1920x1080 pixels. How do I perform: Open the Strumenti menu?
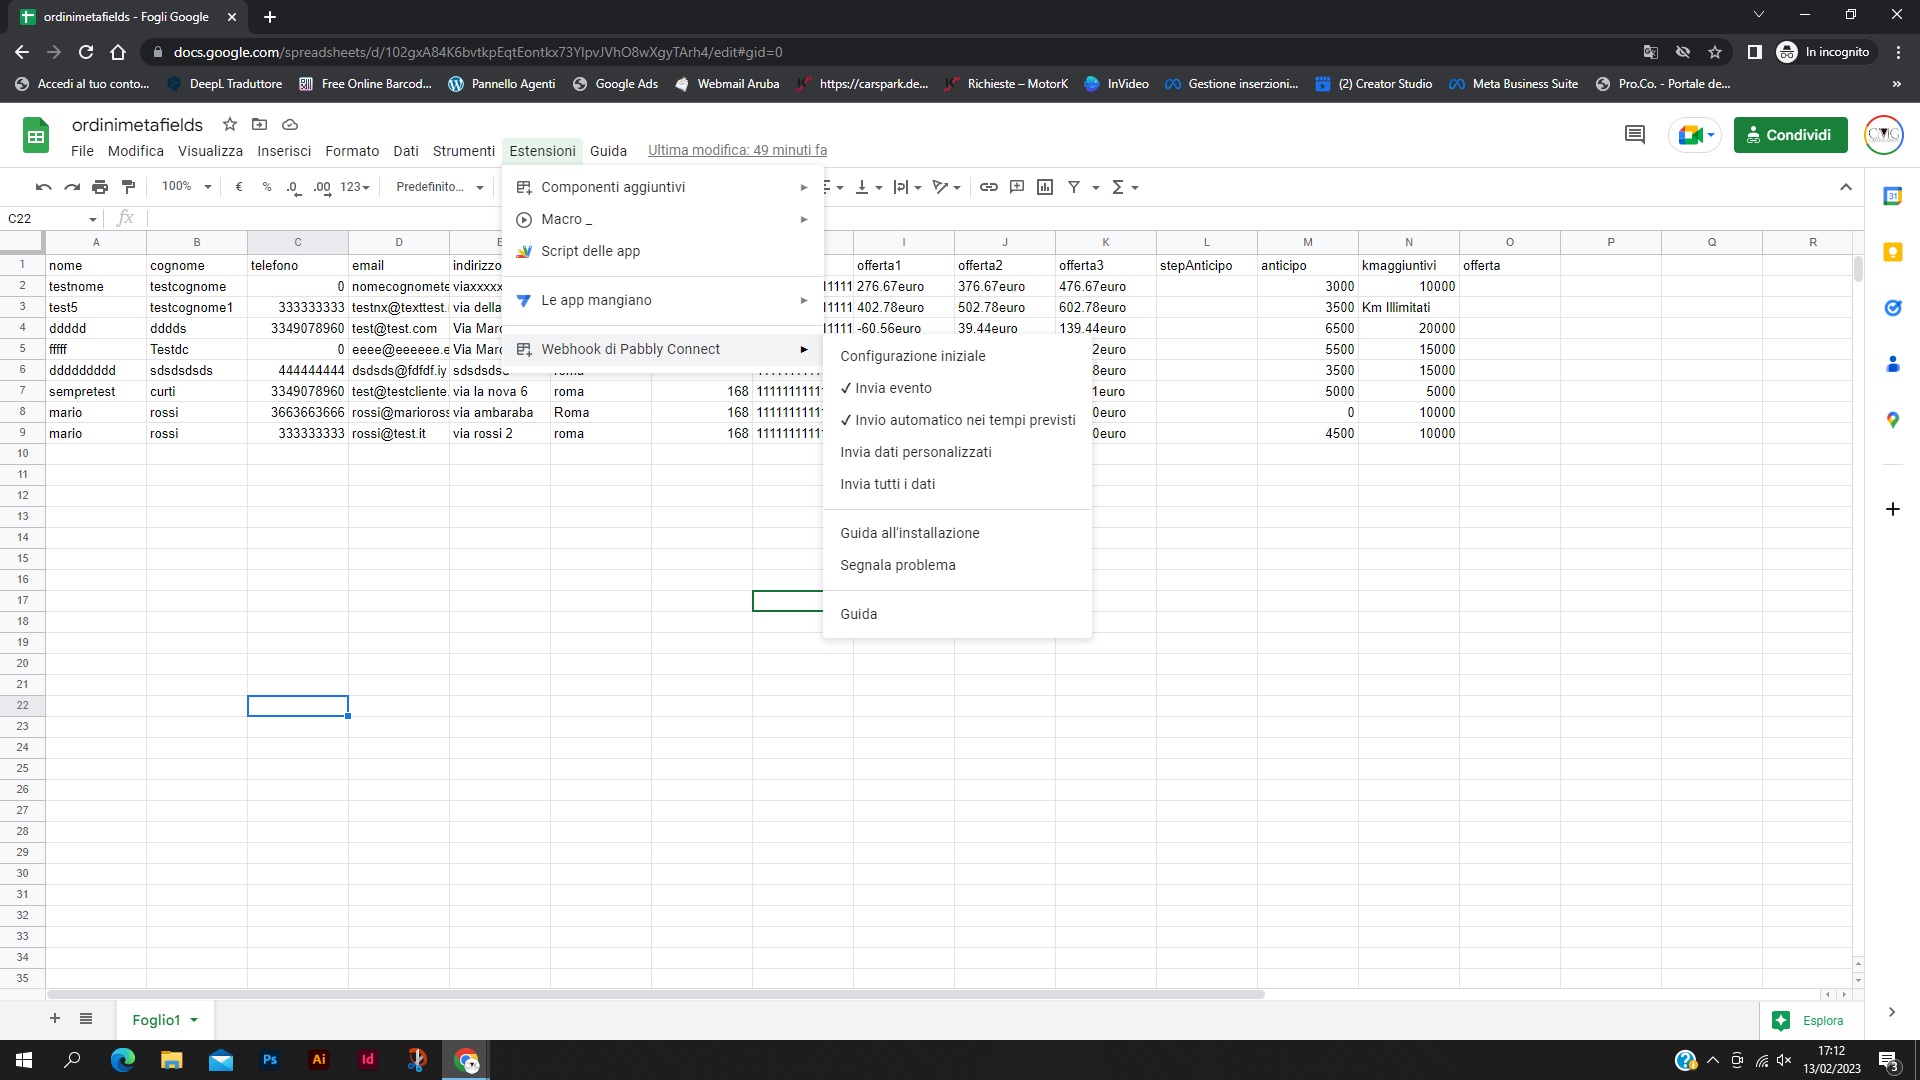tap(464, 151)
